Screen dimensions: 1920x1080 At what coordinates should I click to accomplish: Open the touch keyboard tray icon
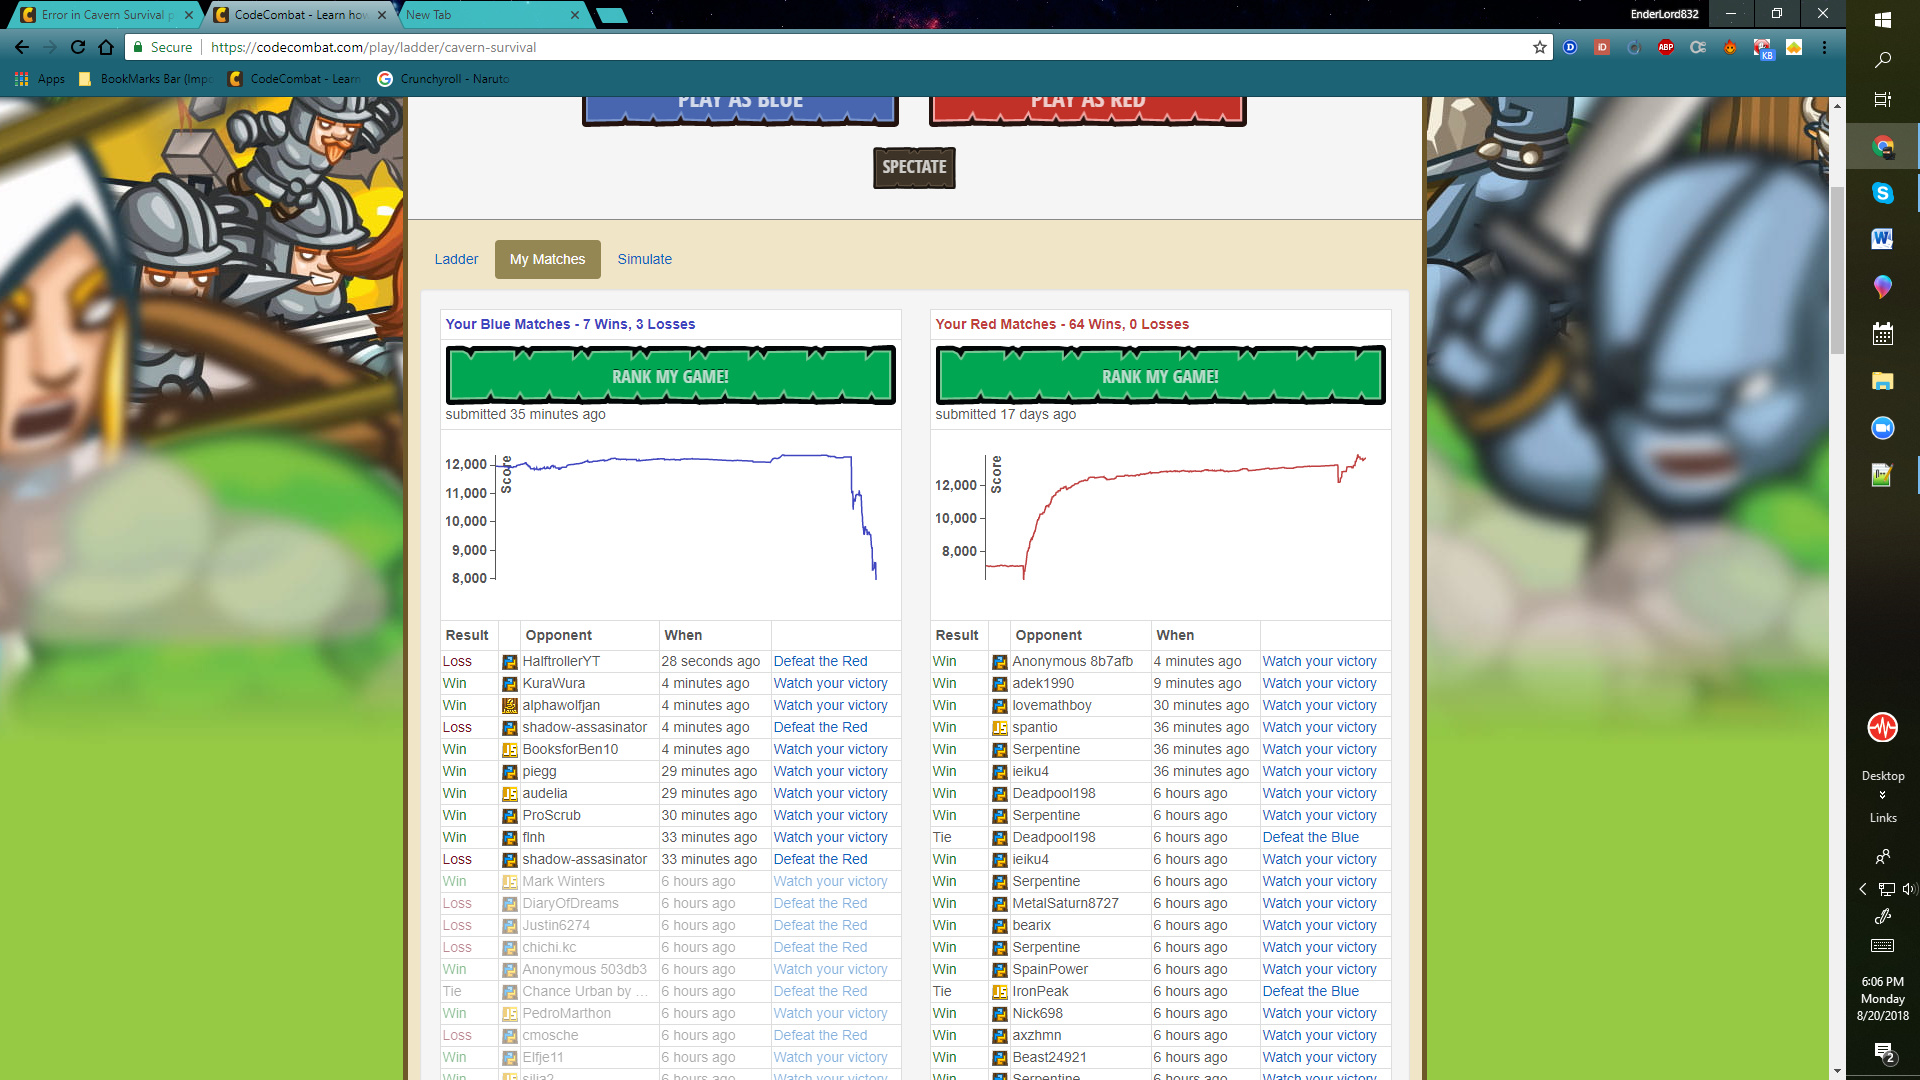(x=1883, y=946)
